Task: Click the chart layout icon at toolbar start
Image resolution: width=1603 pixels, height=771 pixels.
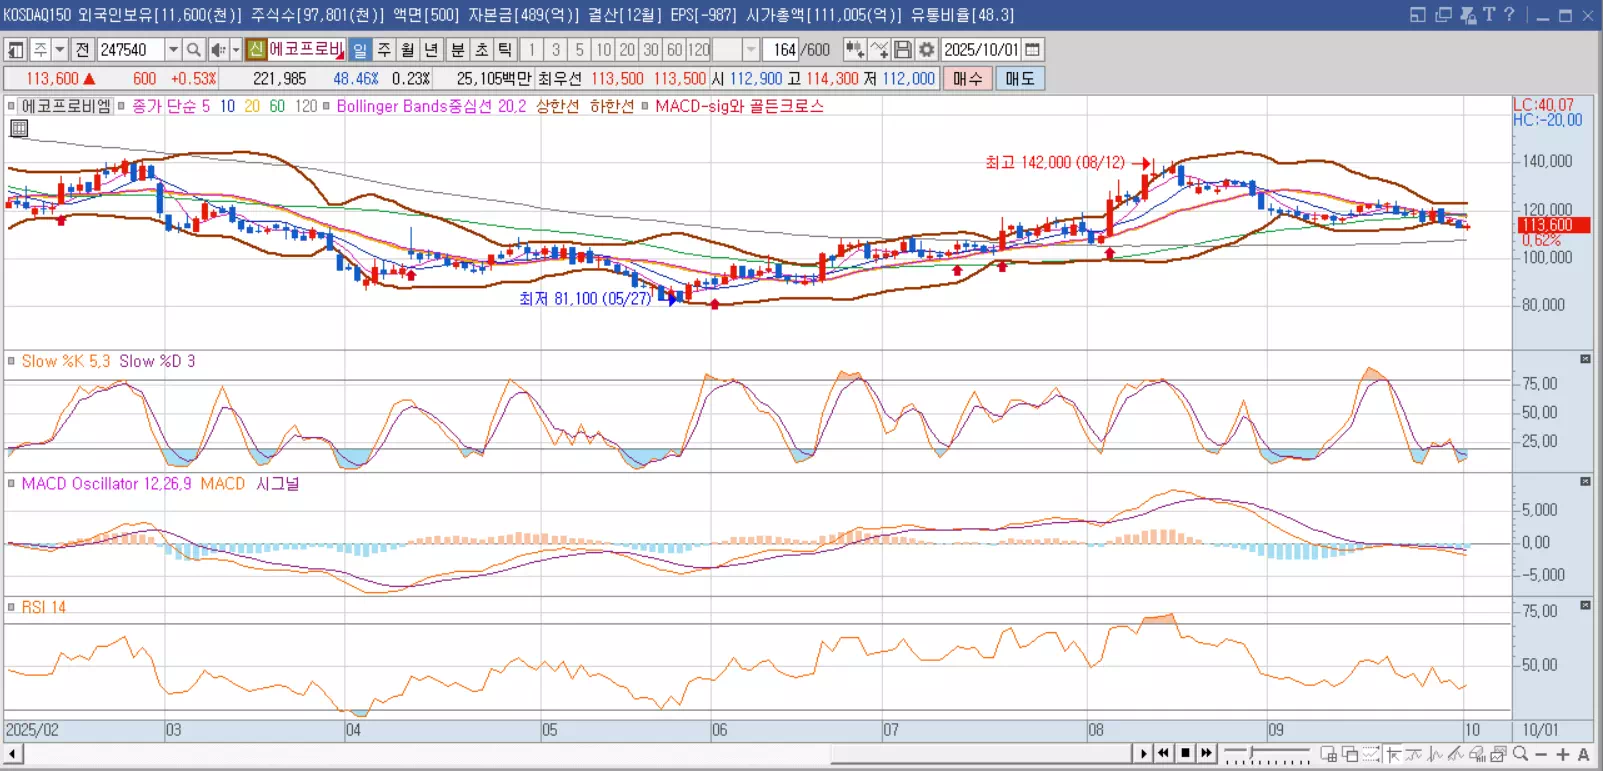Action: coord(15,49)
